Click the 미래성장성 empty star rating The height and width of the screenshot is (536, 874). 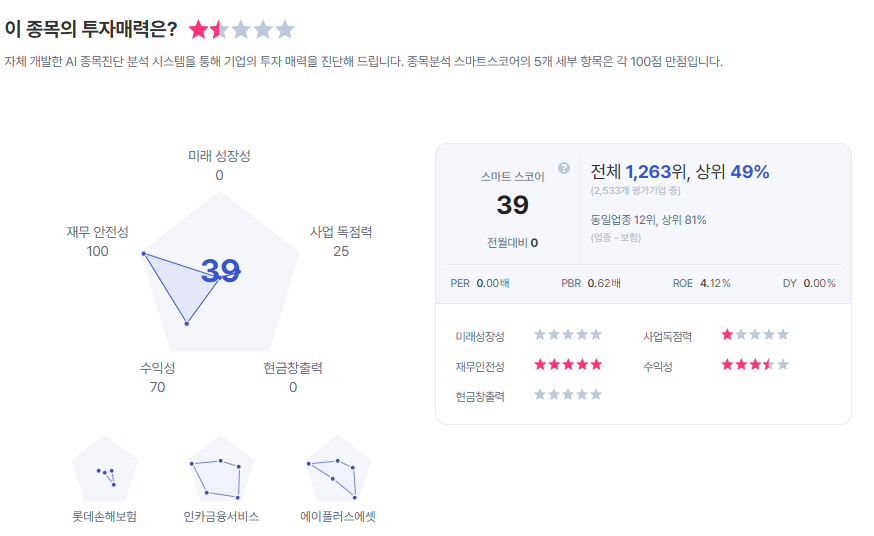568,335
